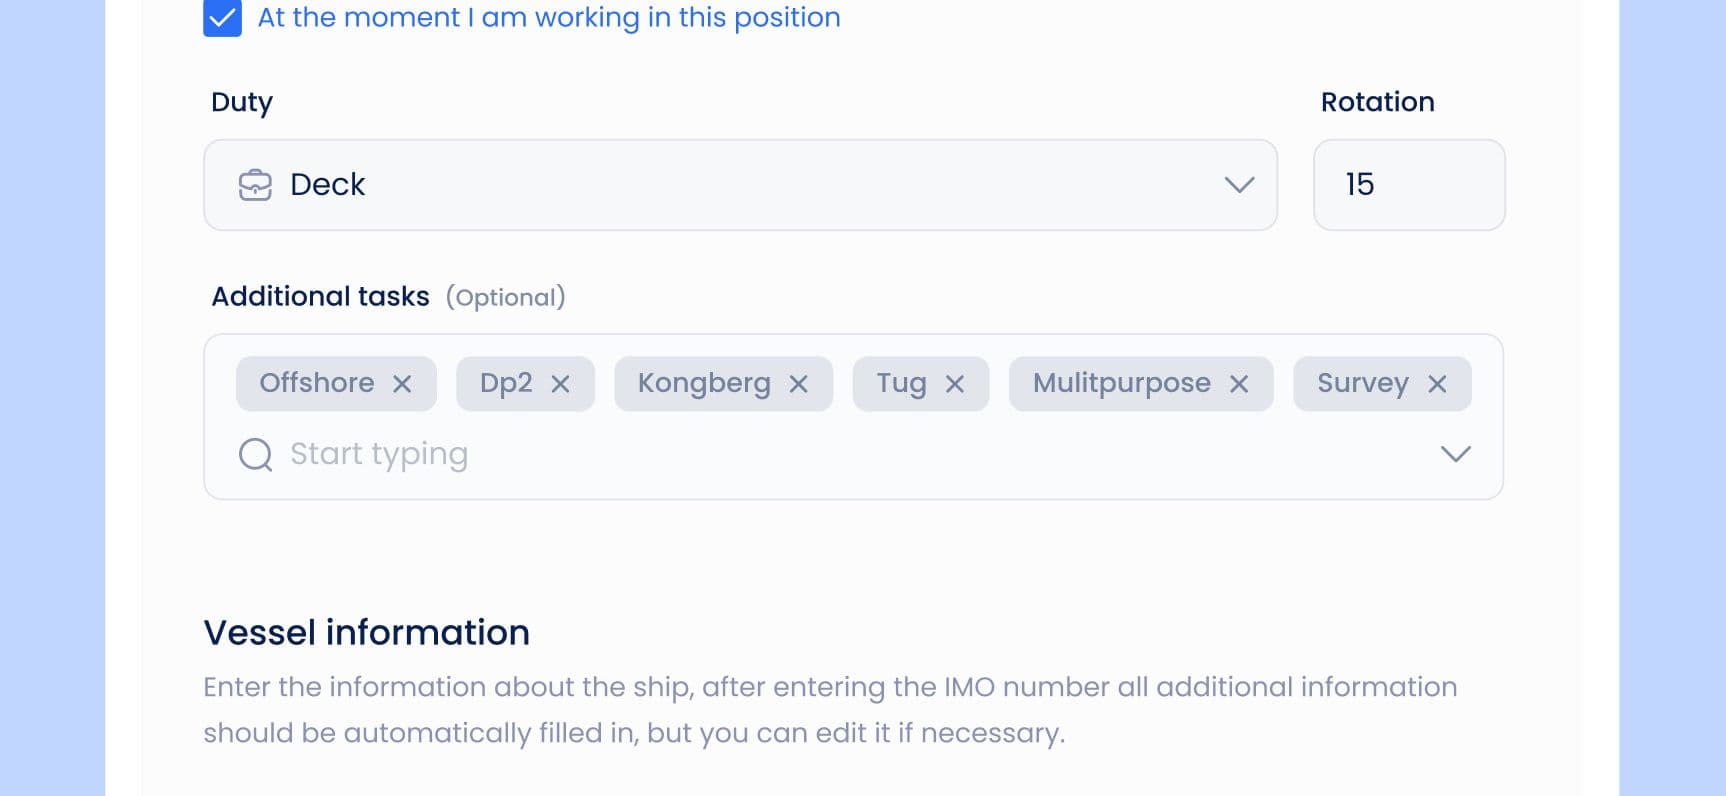Viewport: 1726px width, 796px height.
Task: Remove the Tug tag
Action: (x=955, y=384)
